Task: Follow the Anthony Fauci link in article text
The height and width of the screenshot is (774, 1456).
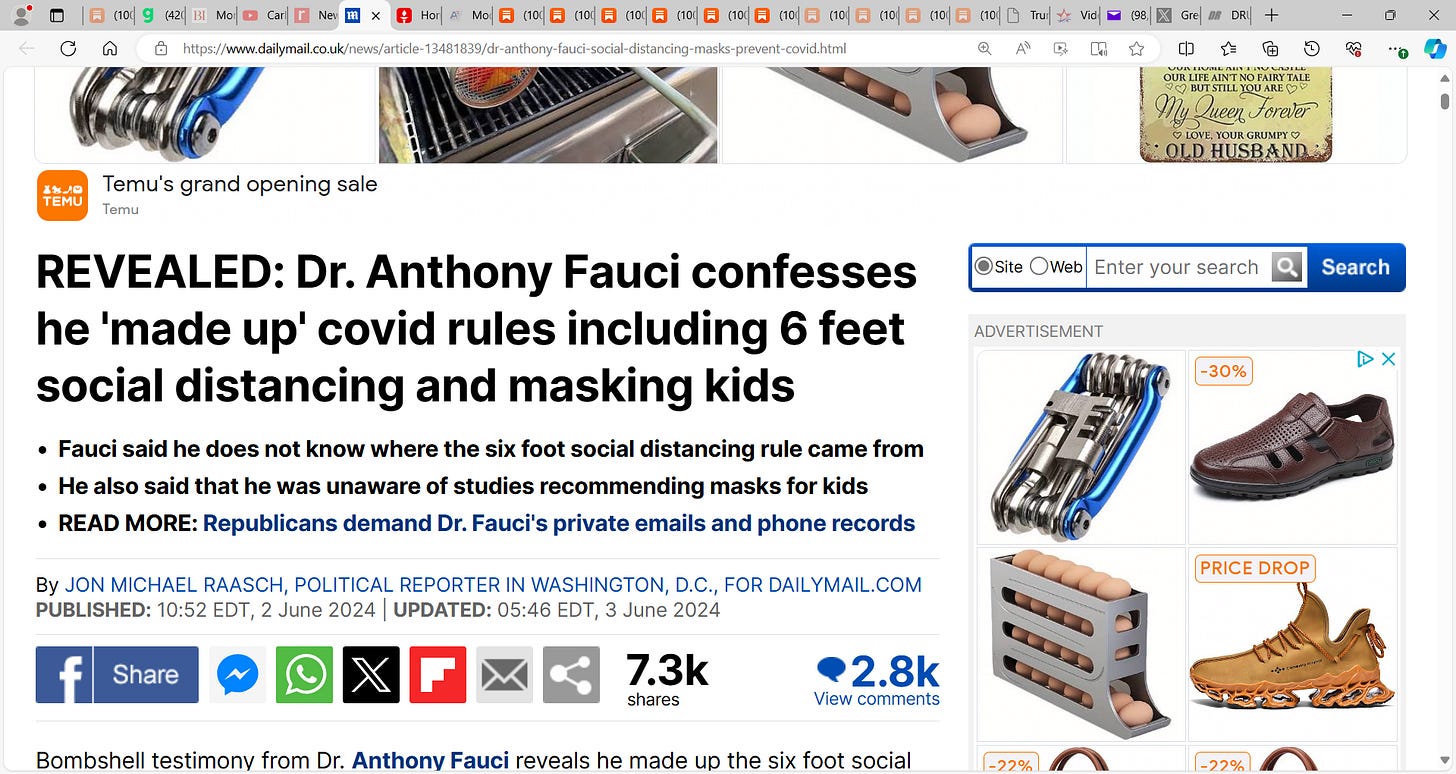Action: point(431,761)
